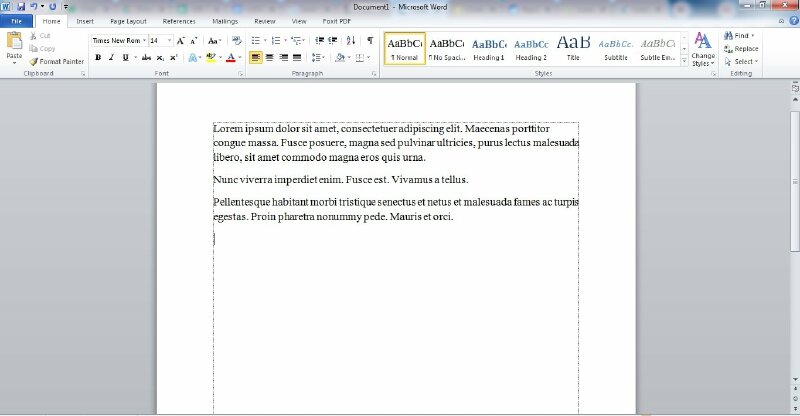
Task: Apply the Subtitle style
Action: (616, 48)
